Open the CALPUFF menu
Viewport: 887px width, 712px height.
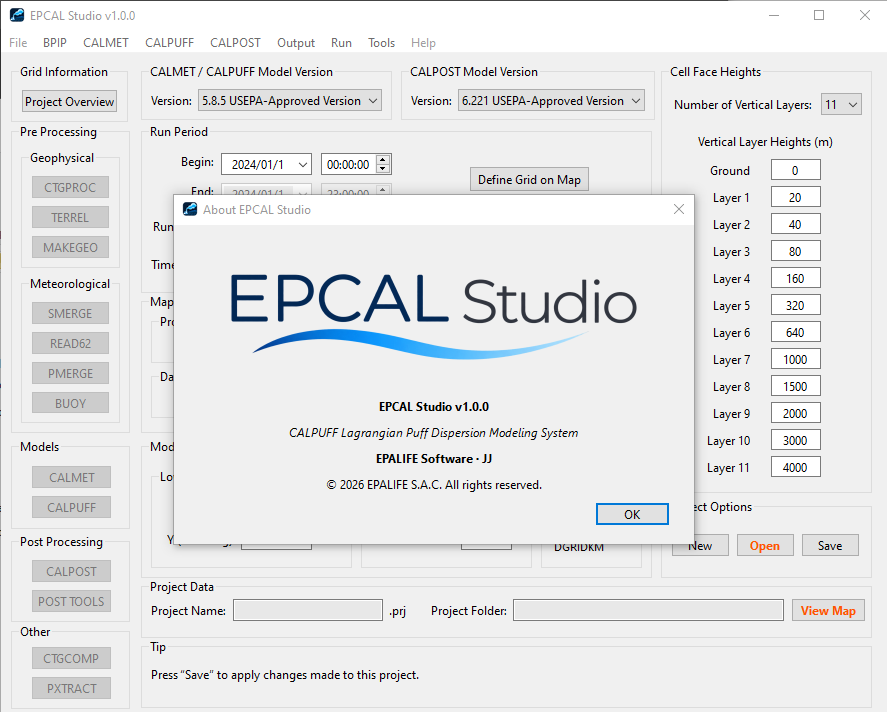(x=169, y=43)
